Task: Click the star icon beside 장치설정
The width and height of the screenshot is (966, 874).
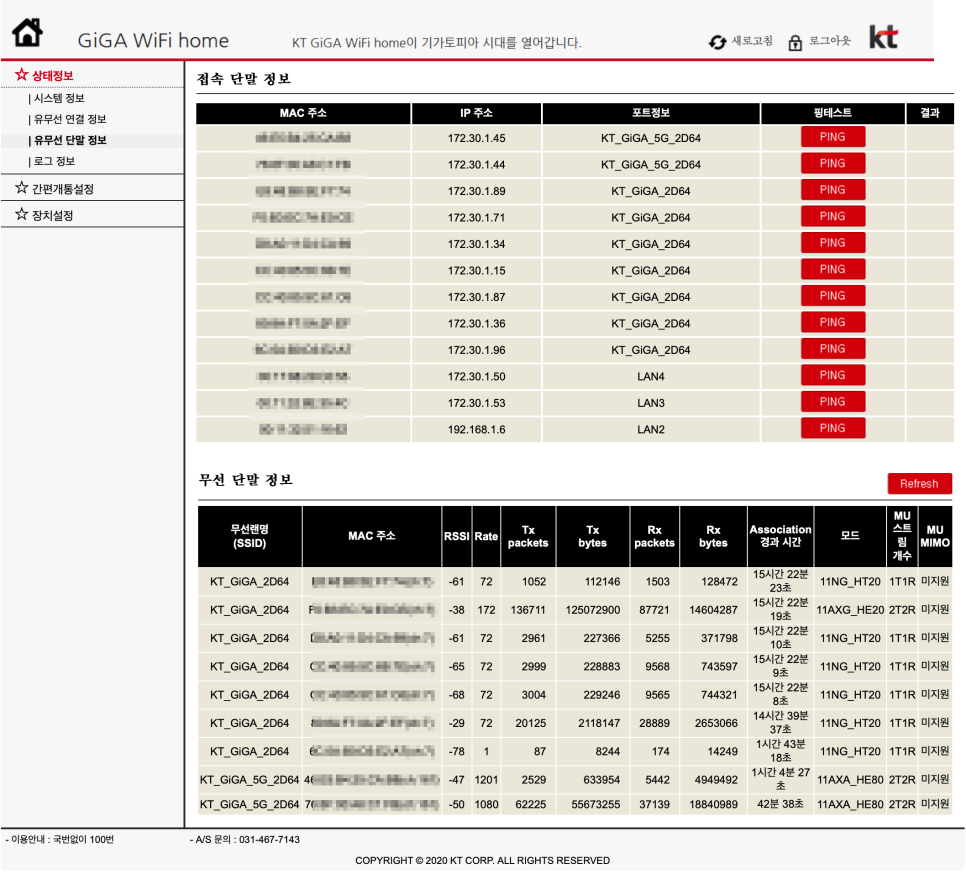Action: click(22, 214)
